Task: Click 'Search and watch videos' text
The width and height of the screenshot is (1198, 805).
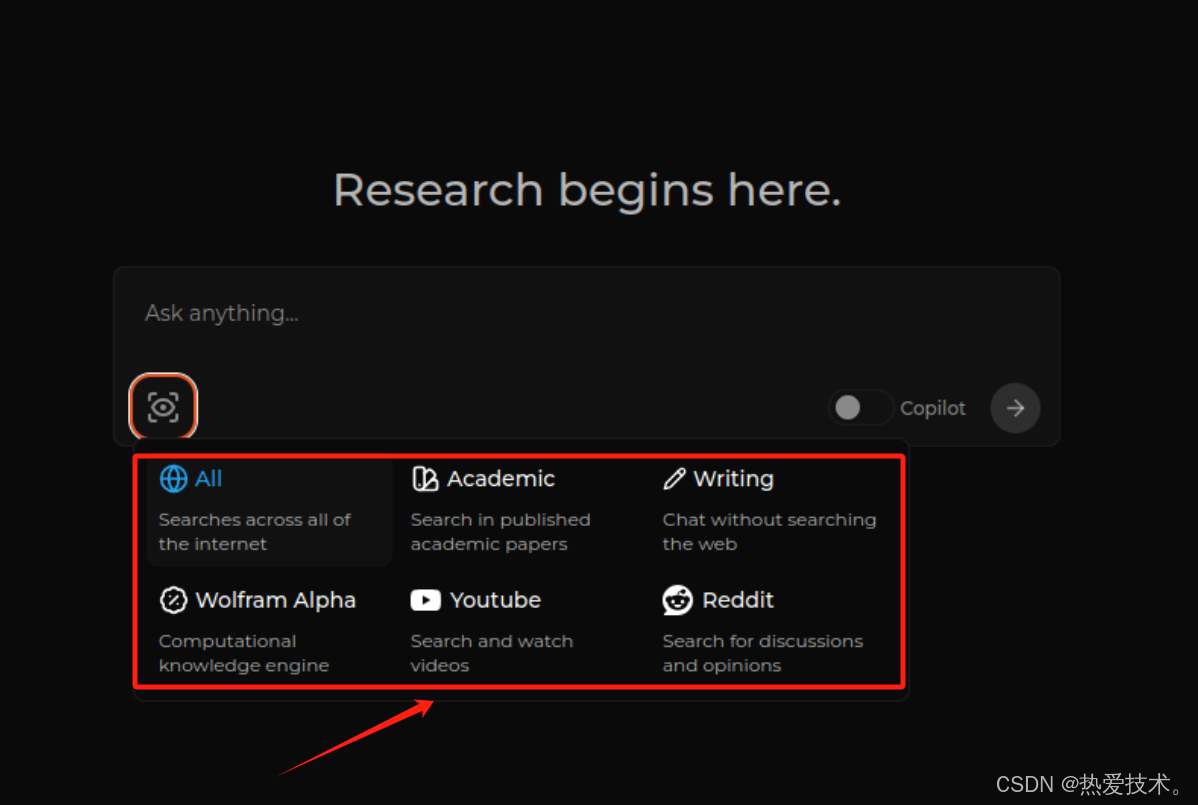Action: coord(491,653)
